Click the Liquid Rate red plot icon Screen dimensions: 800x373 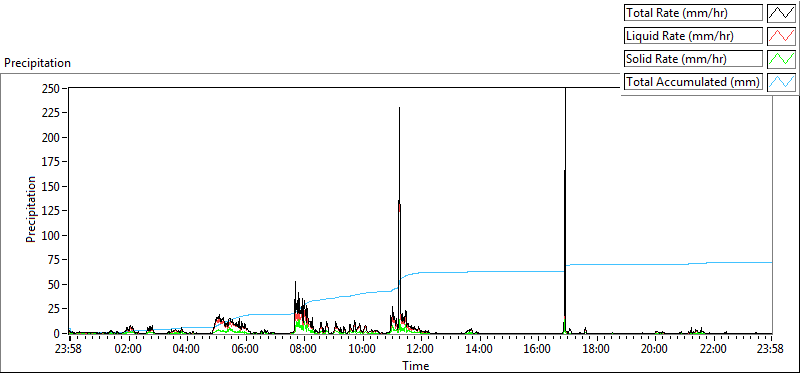pos(782,35)
